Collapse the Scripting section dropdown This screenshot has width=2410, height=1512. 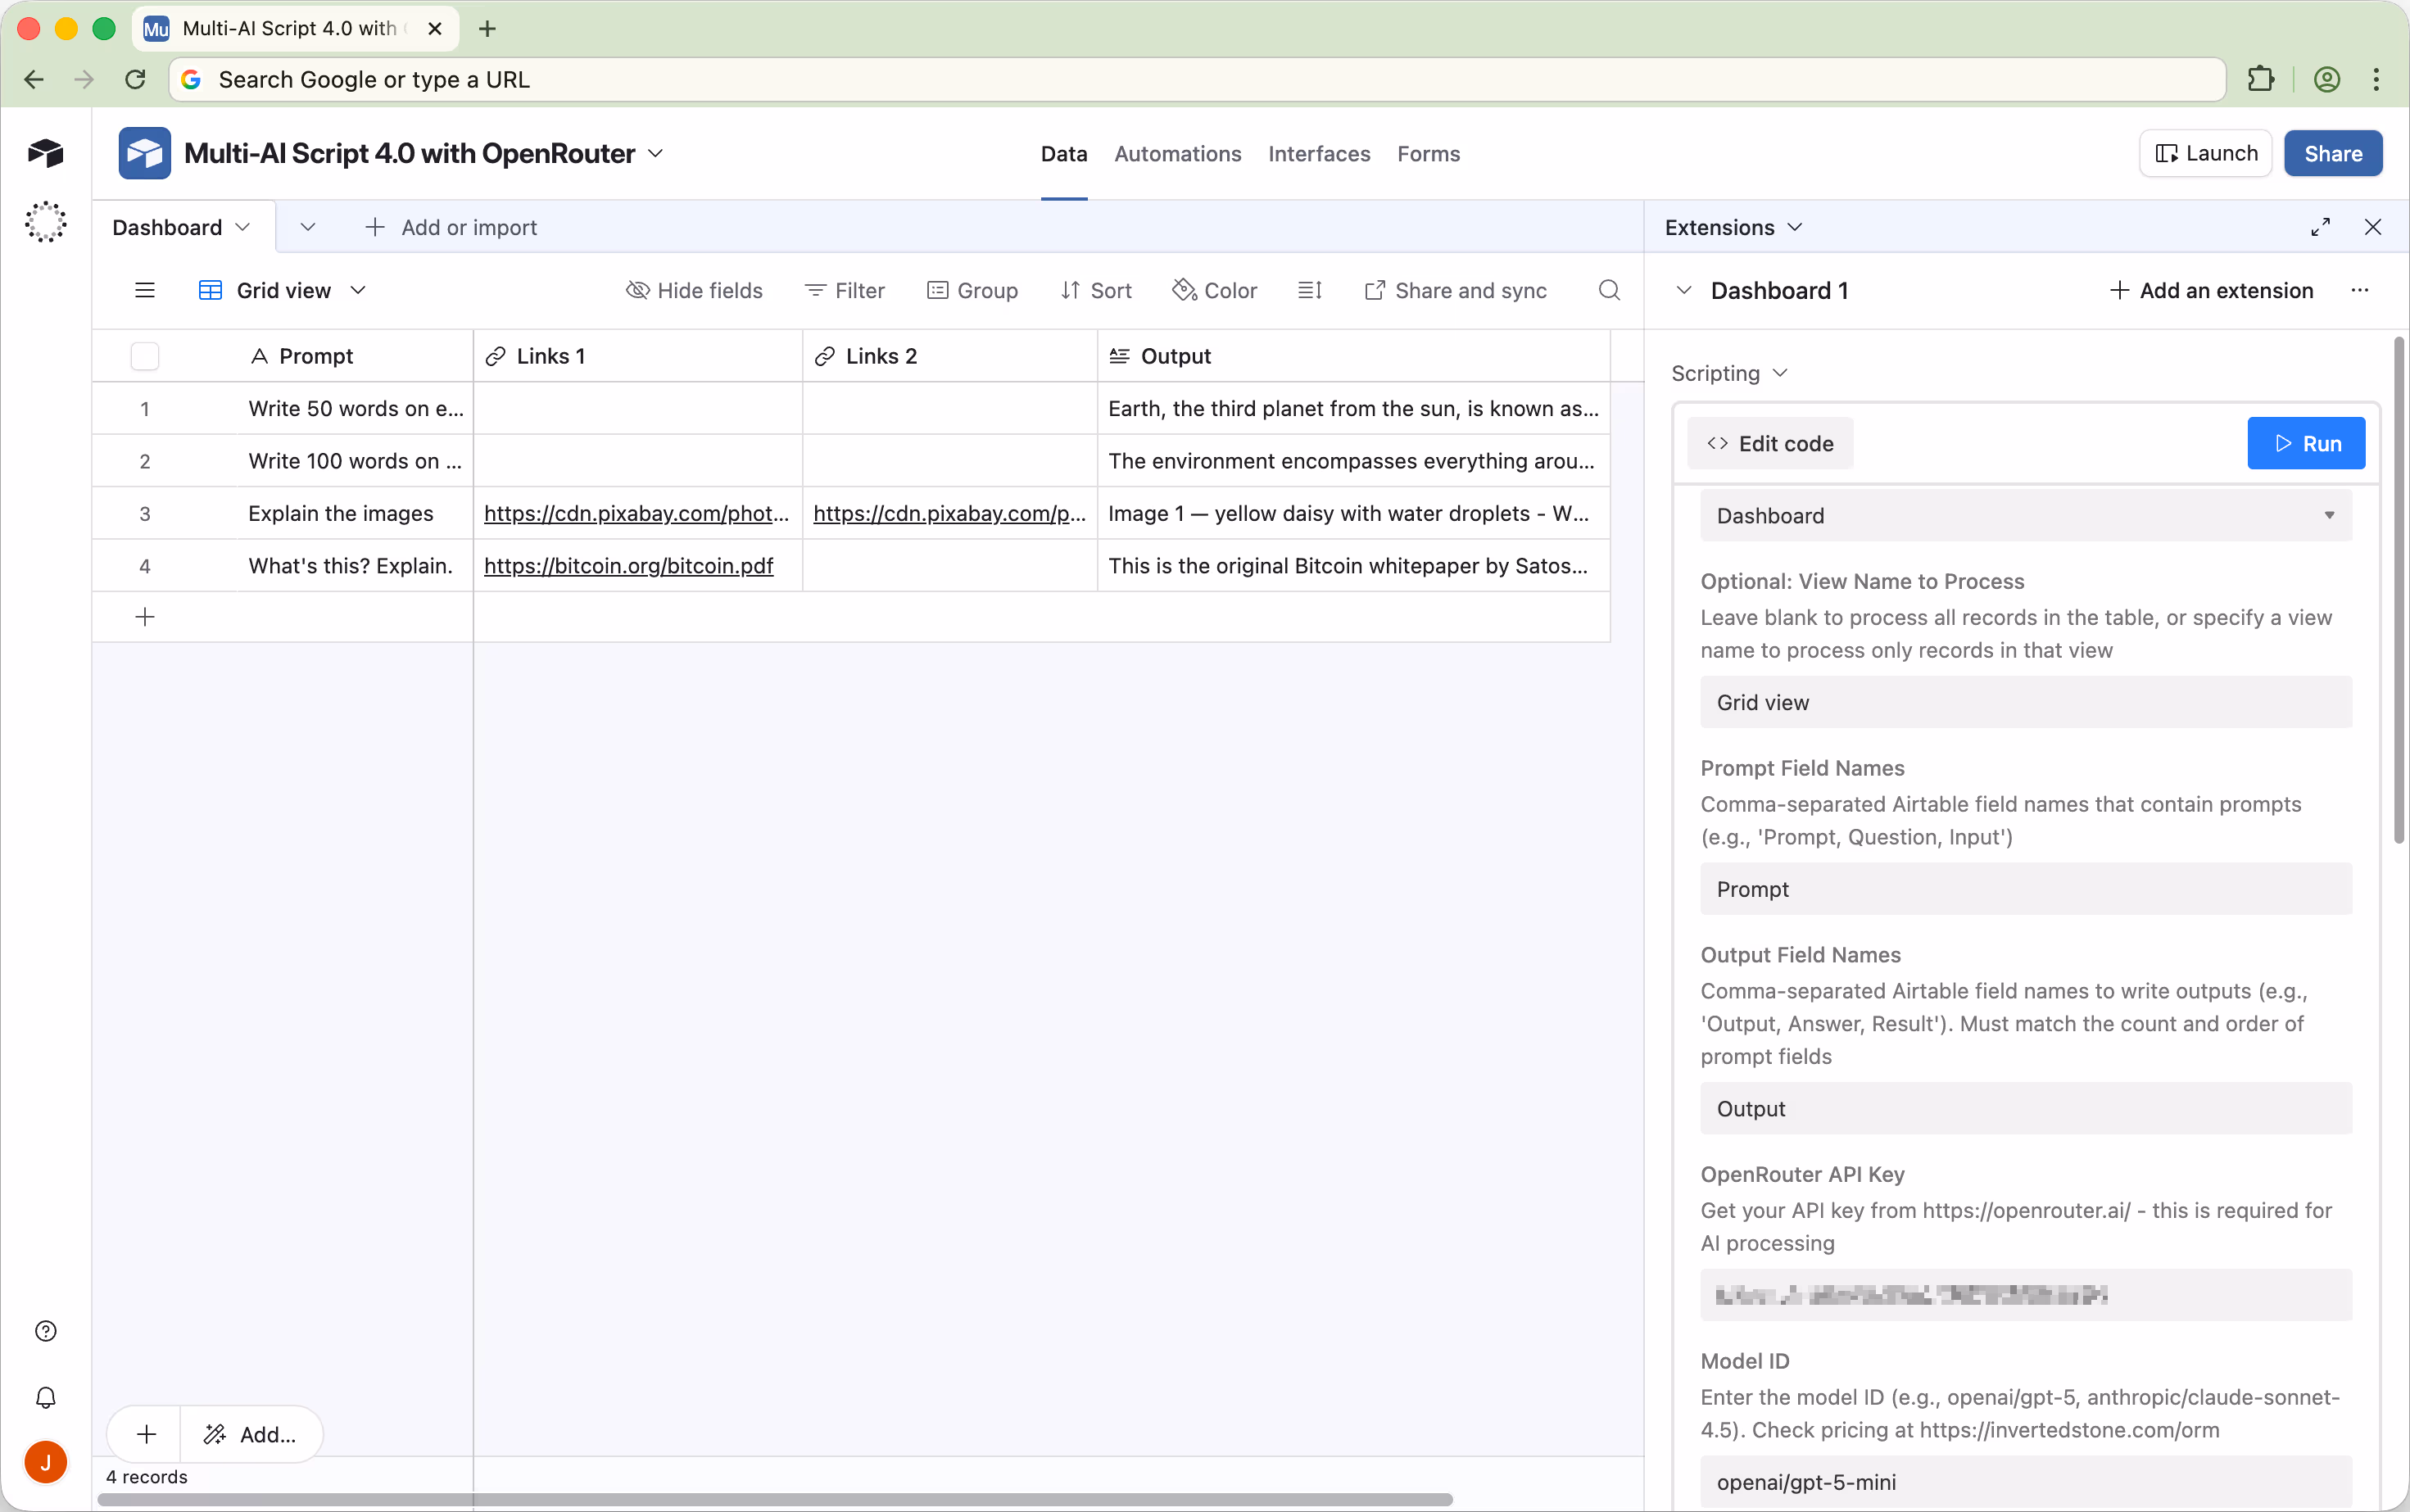[x=1780, y=373]
